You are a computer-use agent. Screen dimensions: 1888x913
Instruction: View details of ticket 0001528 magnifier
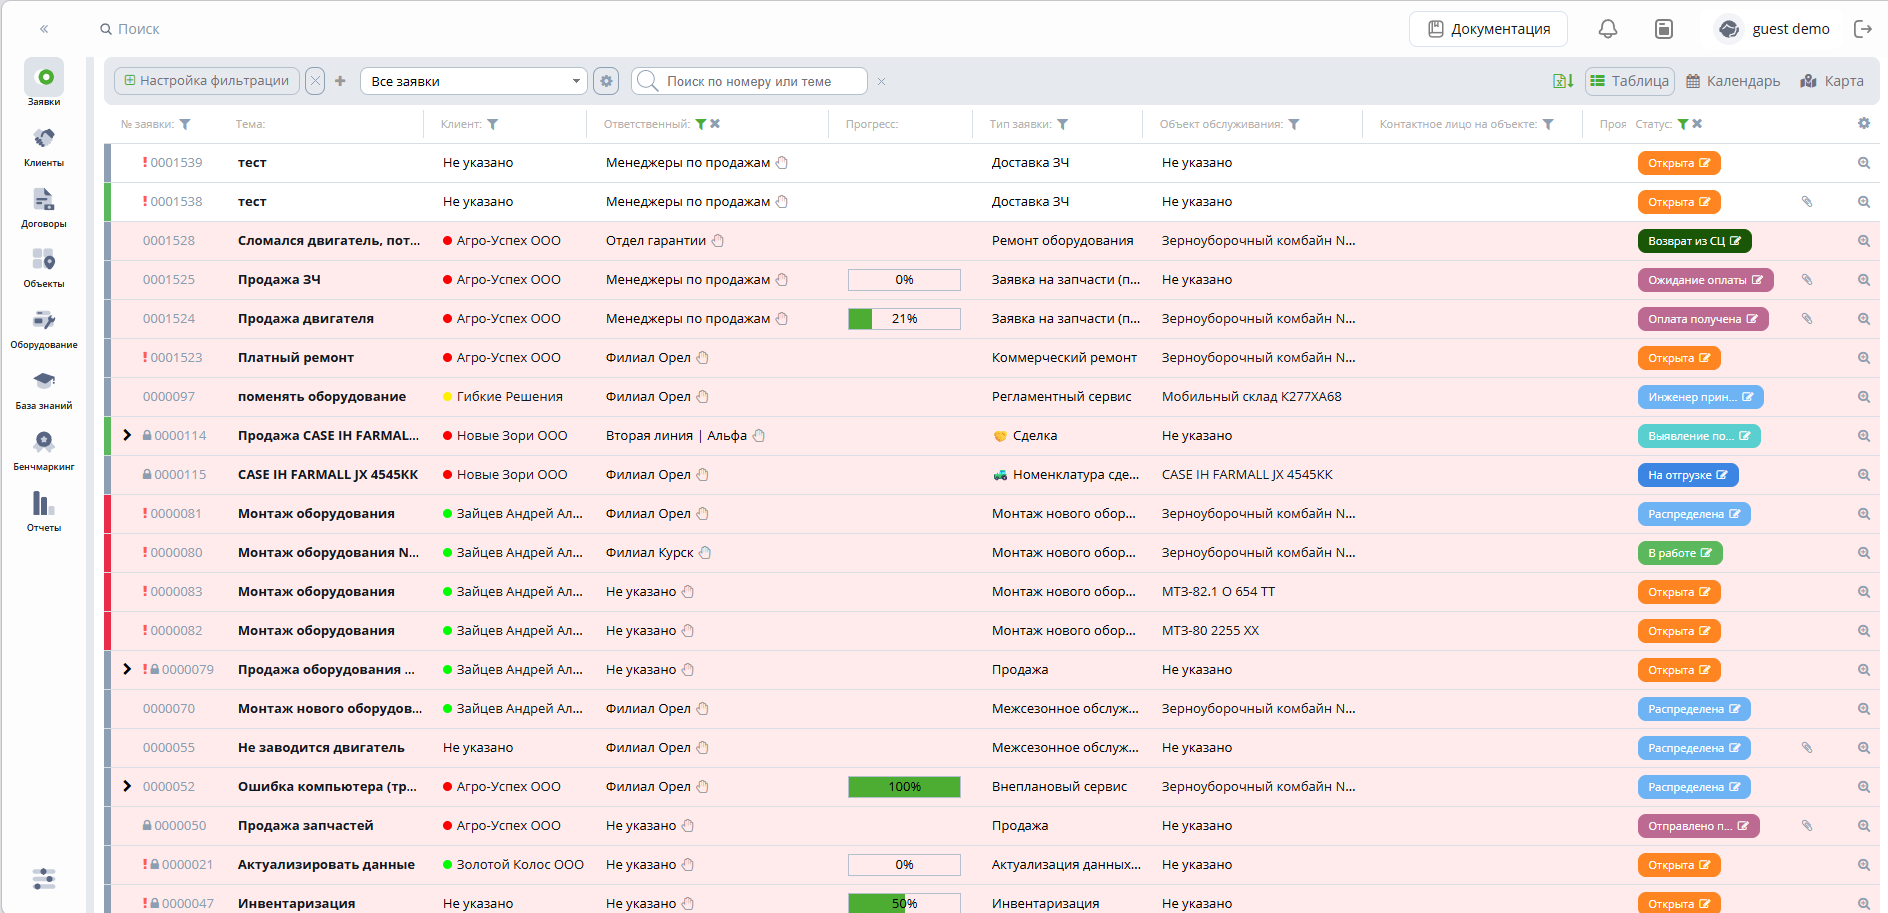(1864, 241)
